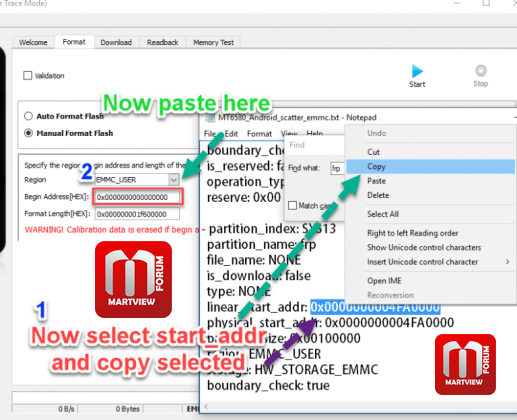Click the boundary_check: true line
This screenshot has width=517, height=420.
tap(268, 385)
